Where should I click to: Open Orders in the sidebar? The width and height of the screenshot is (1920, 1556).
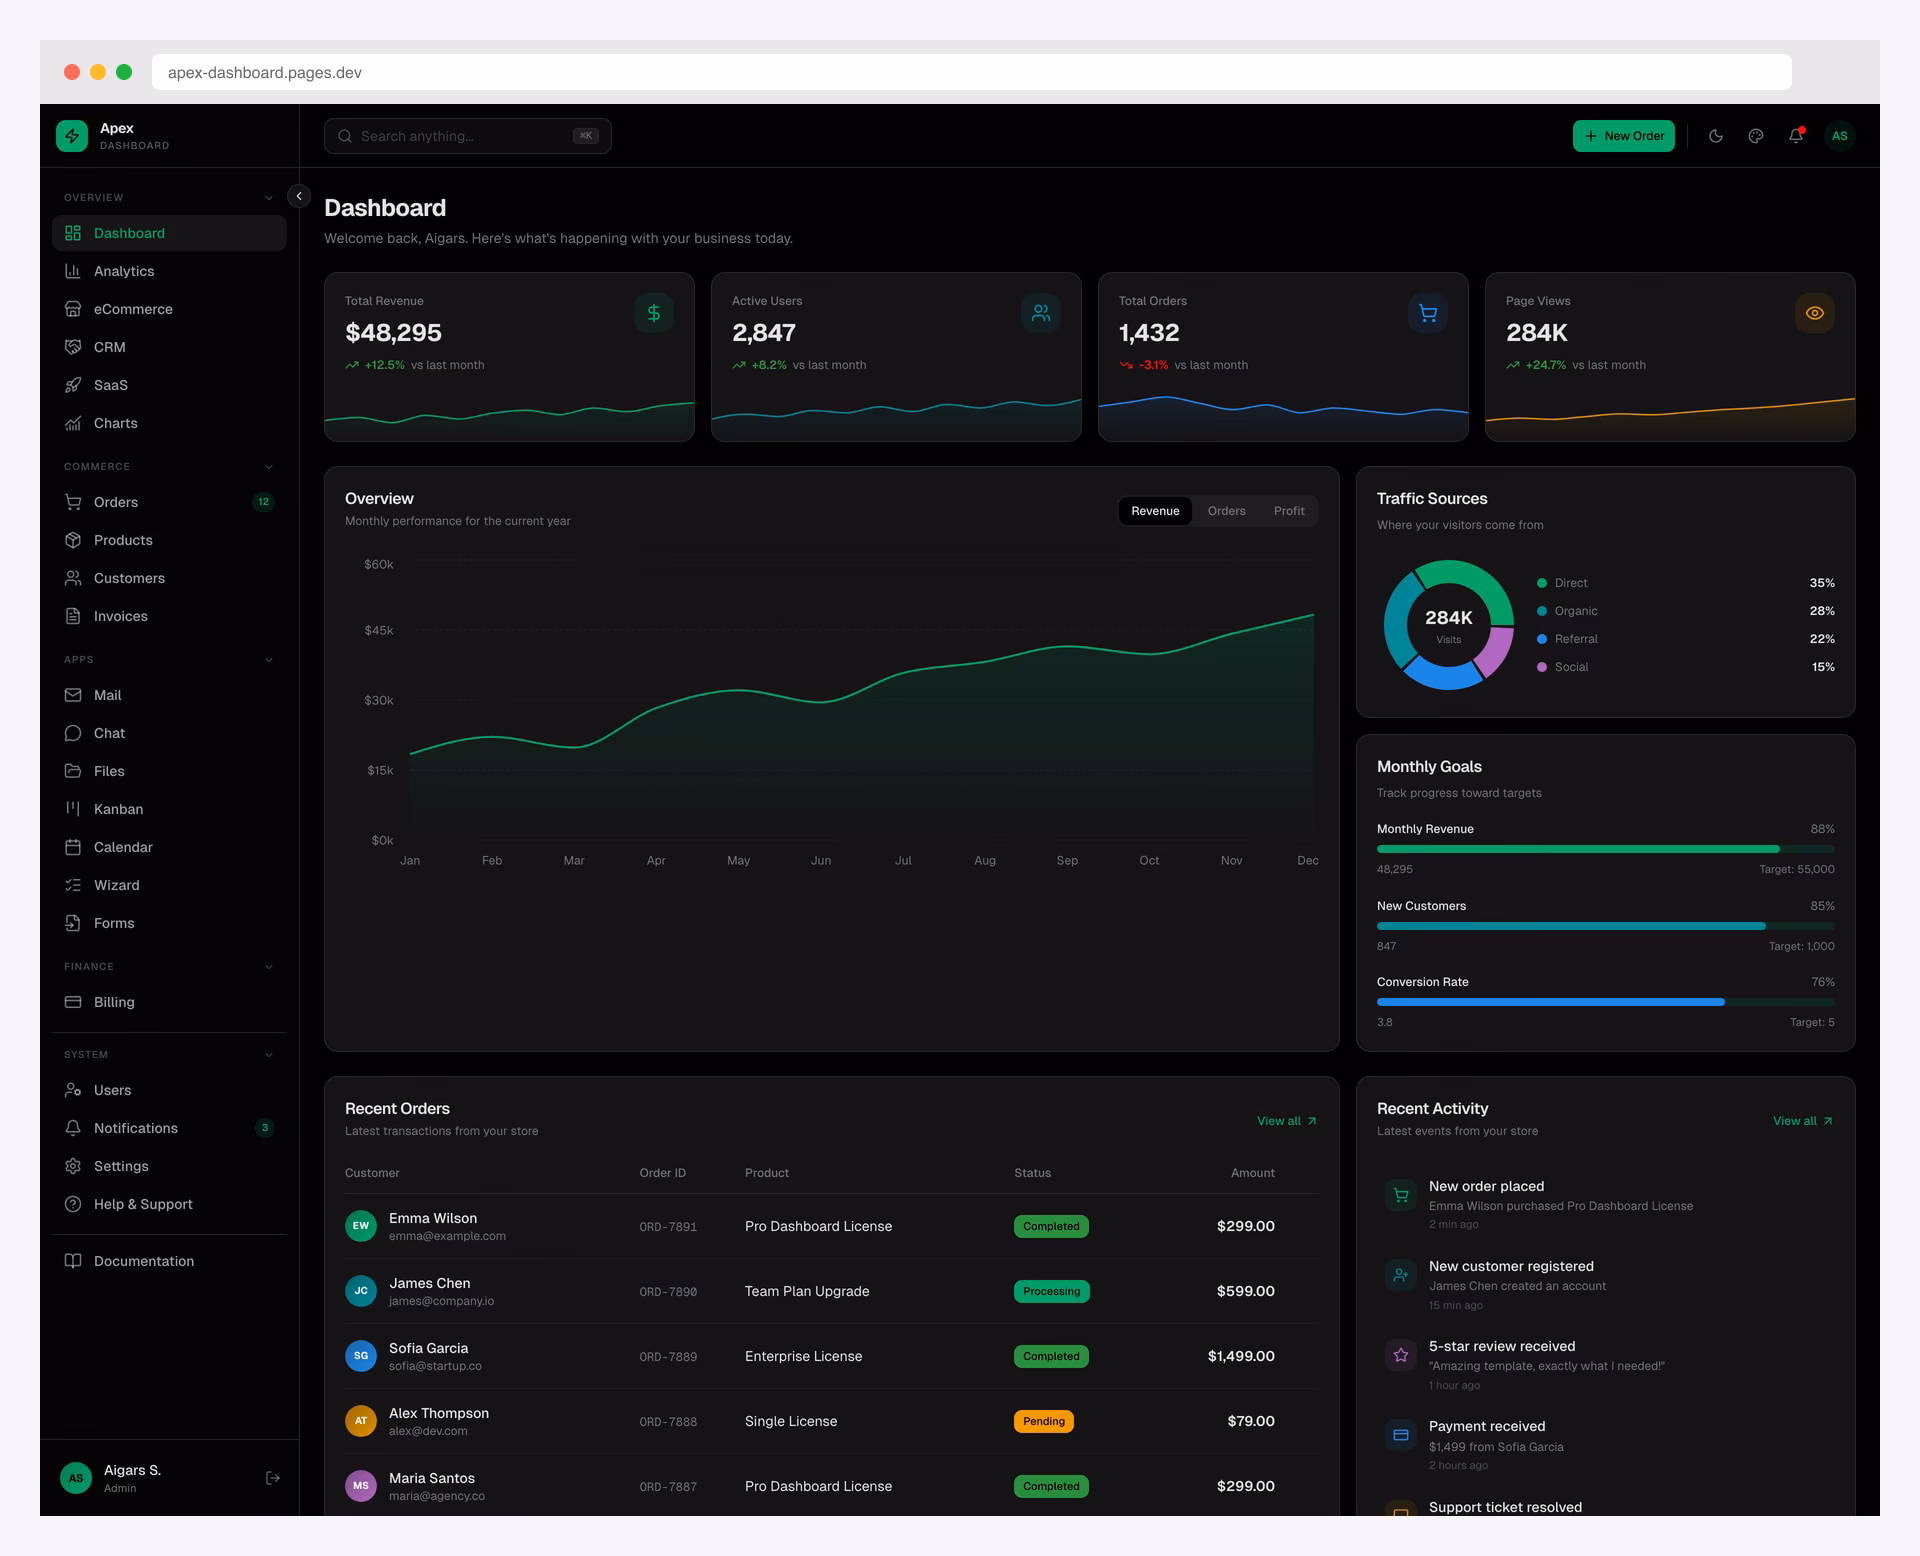tap(169, 502)
